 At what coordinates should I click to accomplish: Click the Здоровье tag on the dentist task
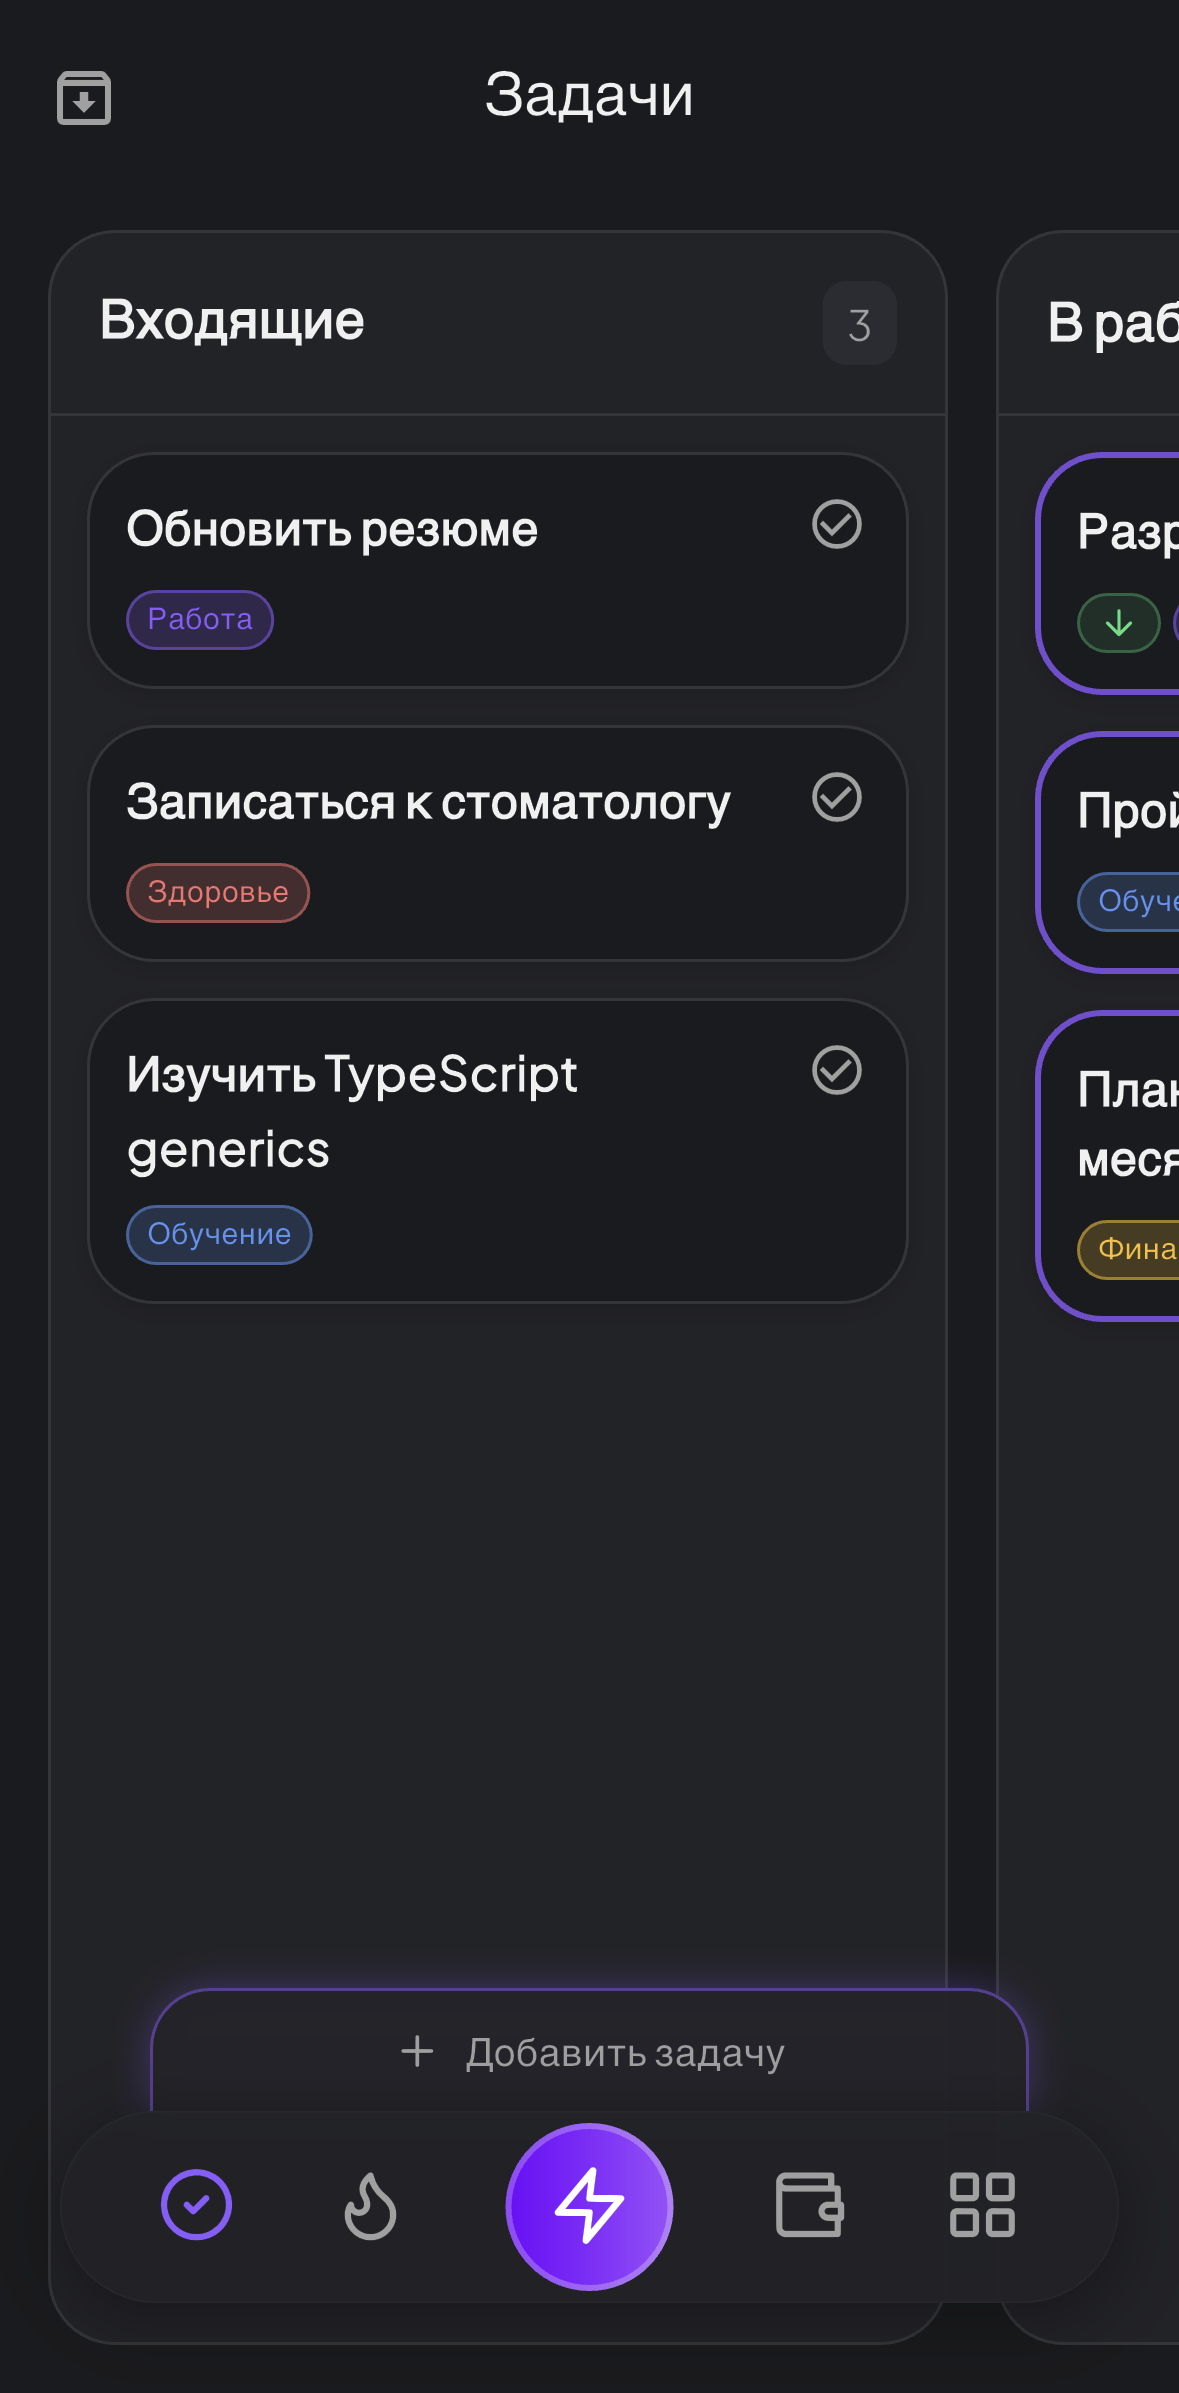(217, 892)
